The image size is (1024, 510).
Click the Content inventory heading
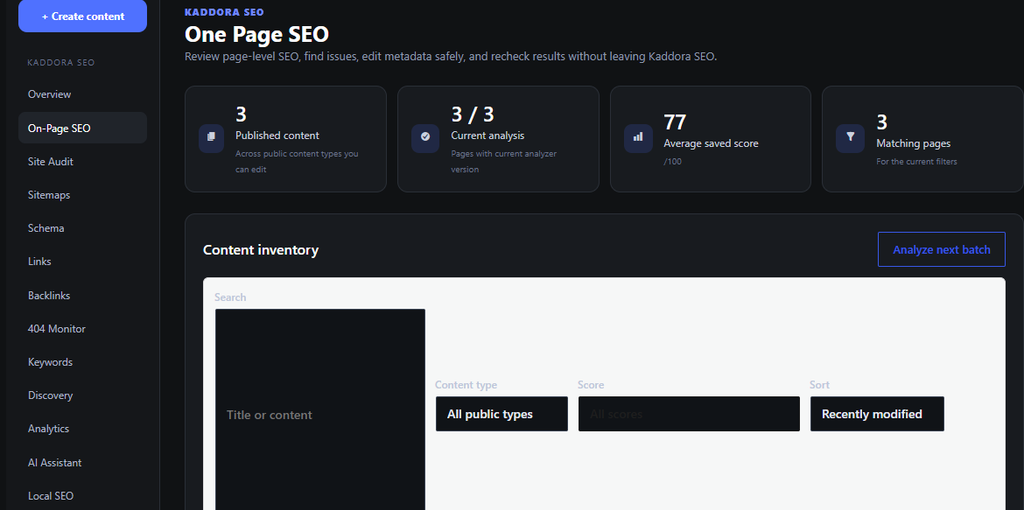[x=261, y=249]
